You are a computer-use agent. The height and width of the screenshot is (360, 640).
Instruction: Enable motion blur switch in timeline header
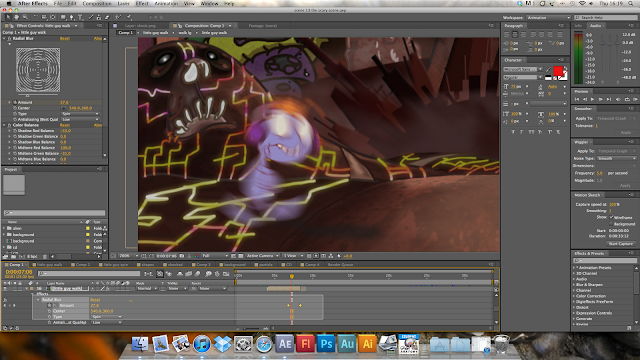(x=197, y=274)
